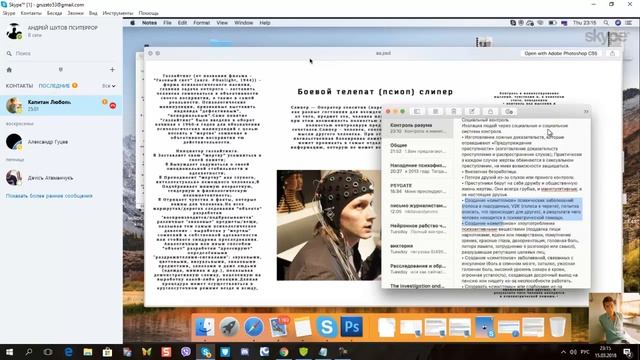Delete note with Notes trash icon
The image size is (640, 360).
[453, 111]
